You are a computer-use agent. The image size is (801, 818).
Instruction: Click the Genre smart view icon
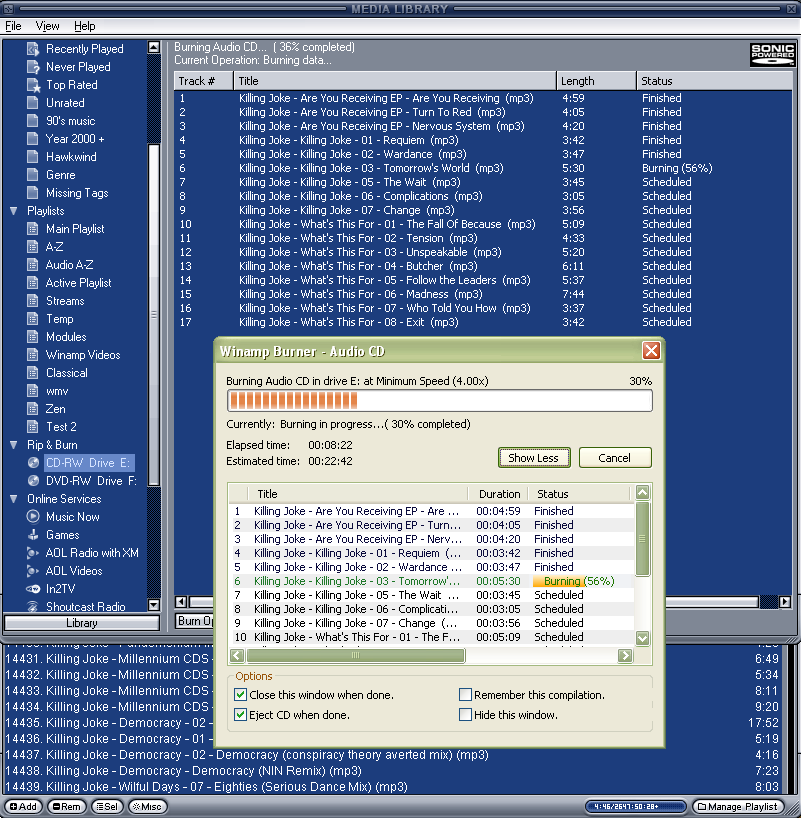pyautogui.click(x=33, y=175)
